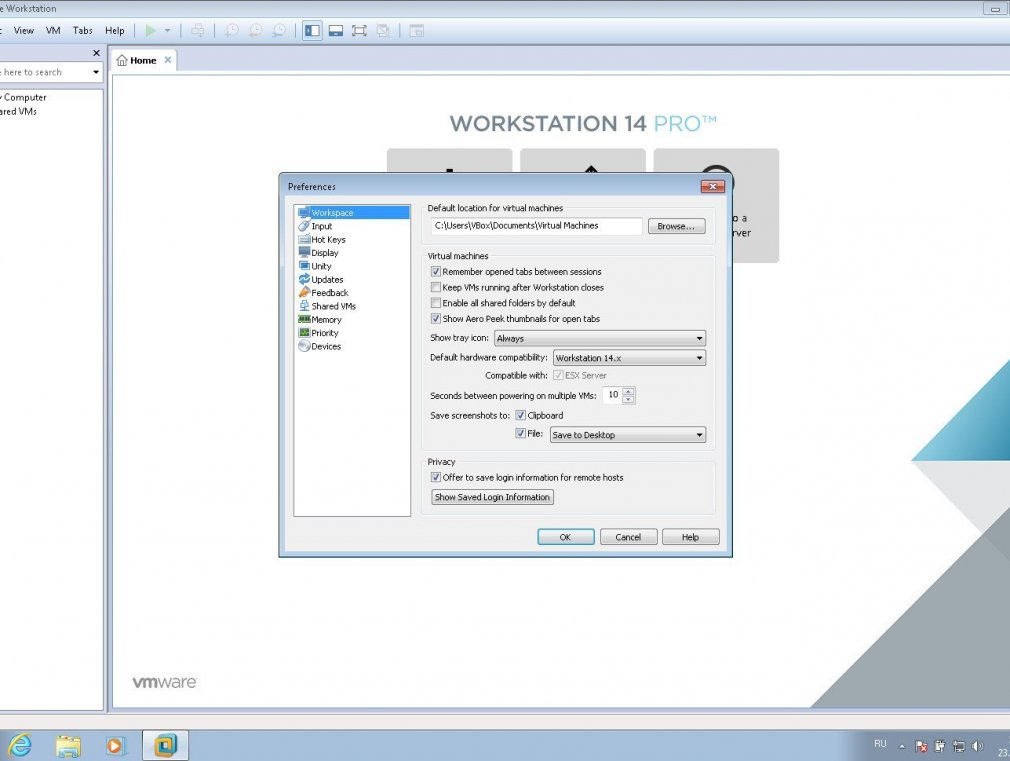The height and width of the screenshot is (761, 1010).
Task: Click the volume speaker tray icon
Action: (x=977, y=746)
